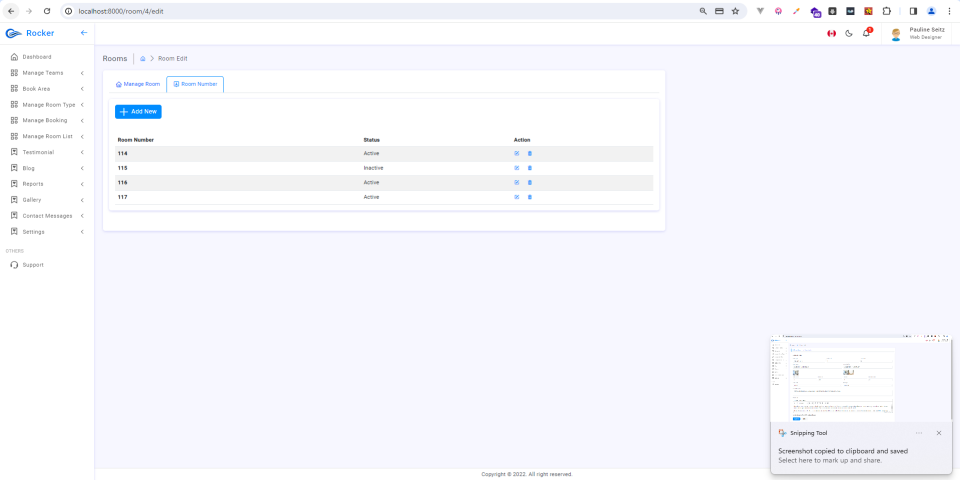This screenshot has height=480, width=960.
Task: Toggle dark mode moon icon
Action: click(849, 34)
